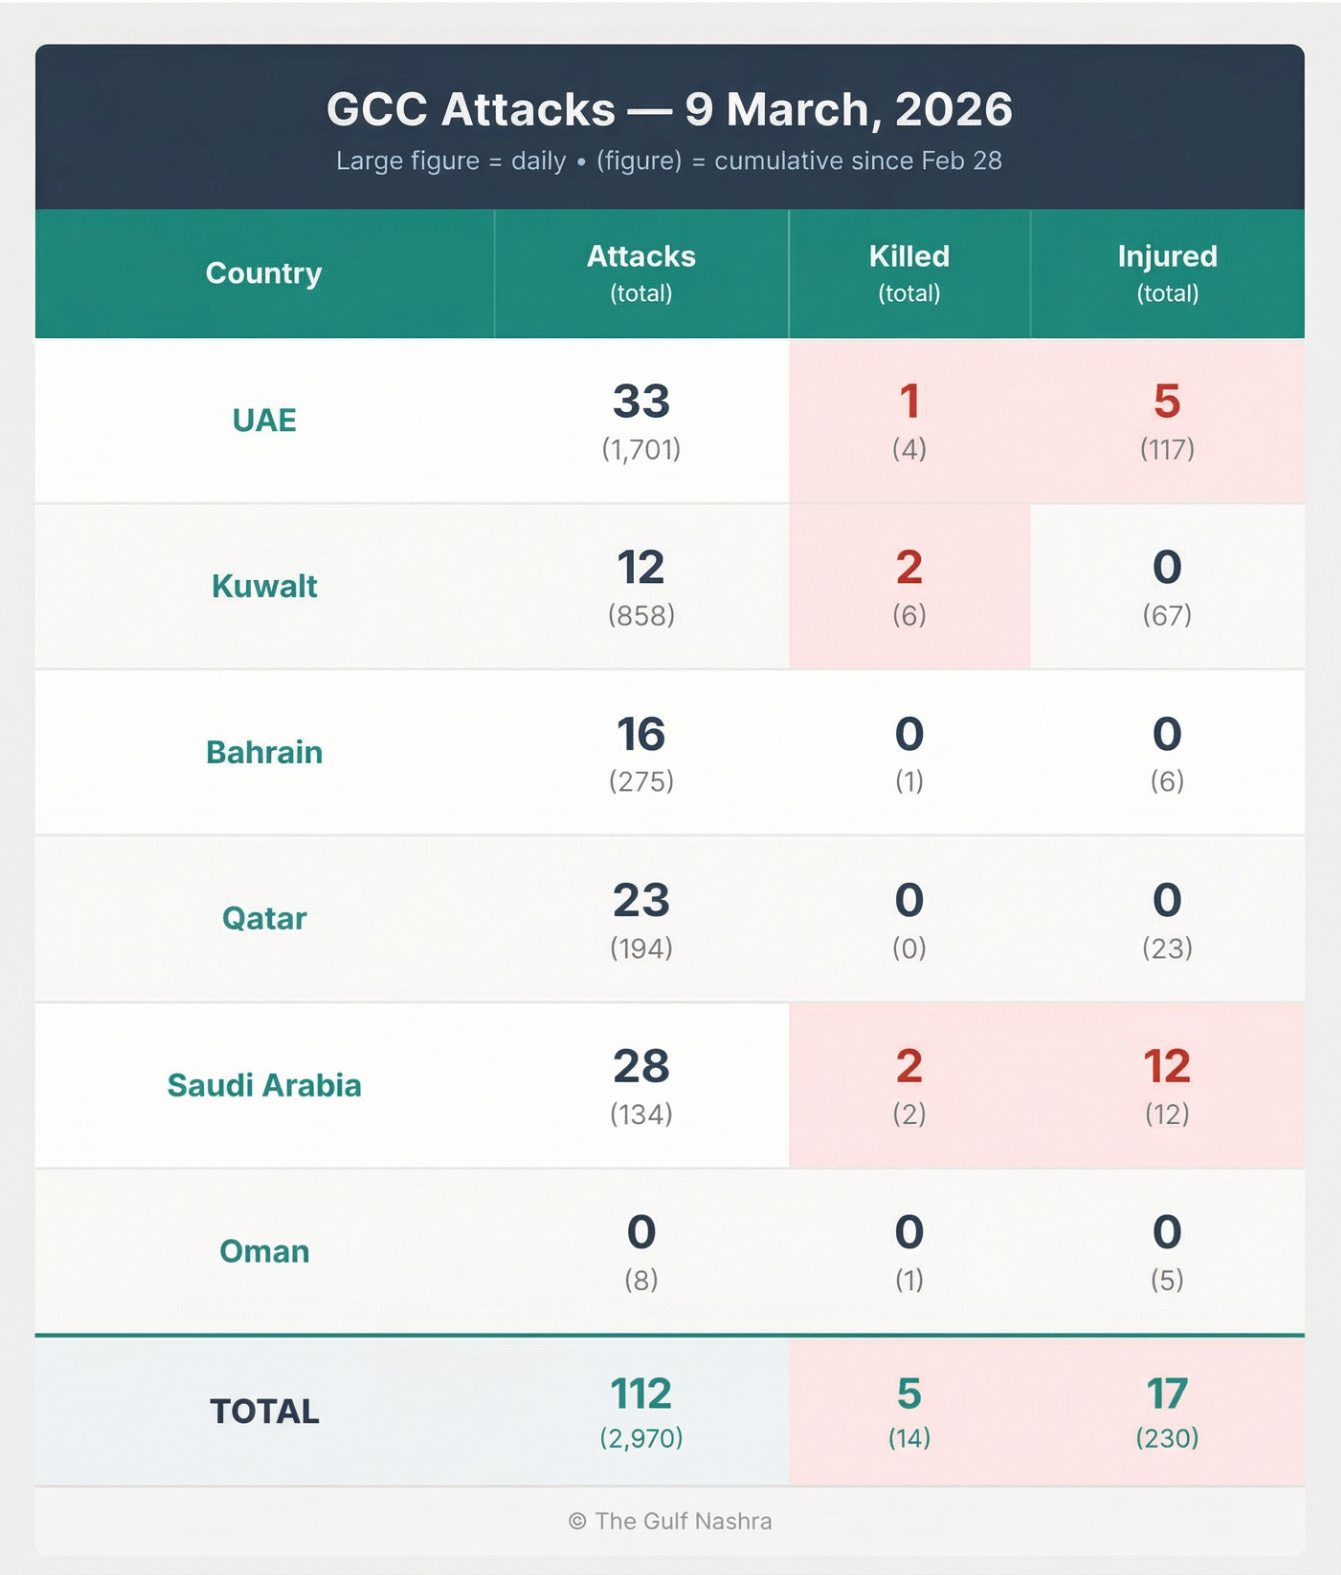Select the Country column header
This screenshot has width=1341, height=1575.
coord(264,273)
